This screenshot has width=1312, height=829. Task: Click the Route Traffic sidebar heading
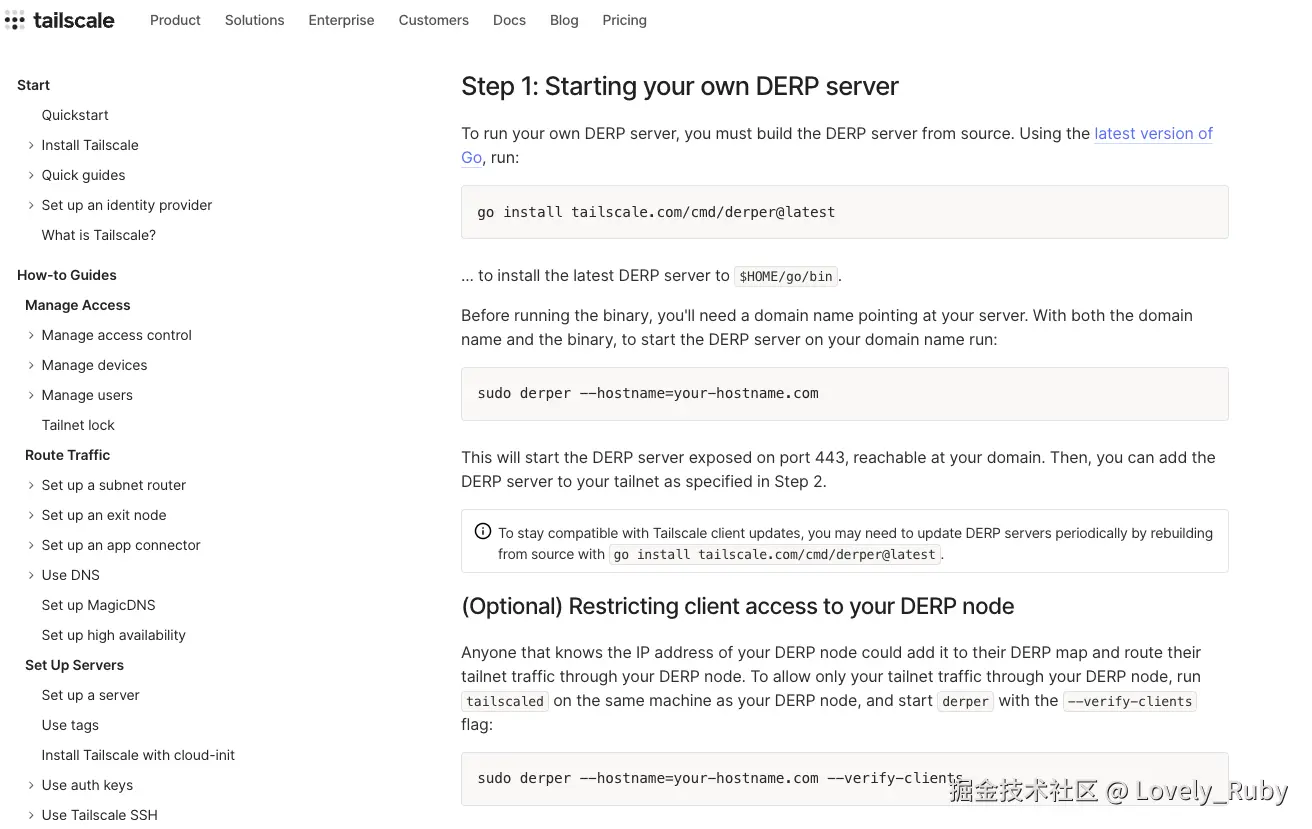(x=68, y=455)
